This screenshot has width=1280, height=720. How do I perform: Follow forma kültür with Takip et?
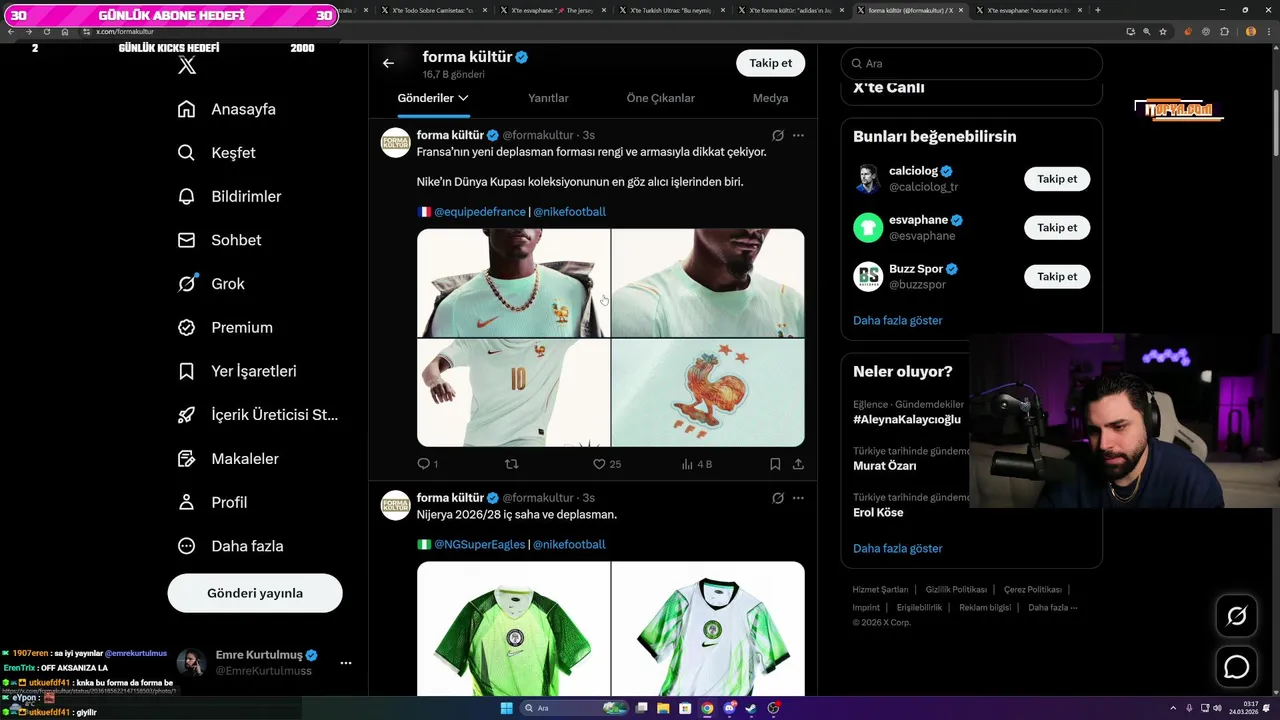[770, 63]
